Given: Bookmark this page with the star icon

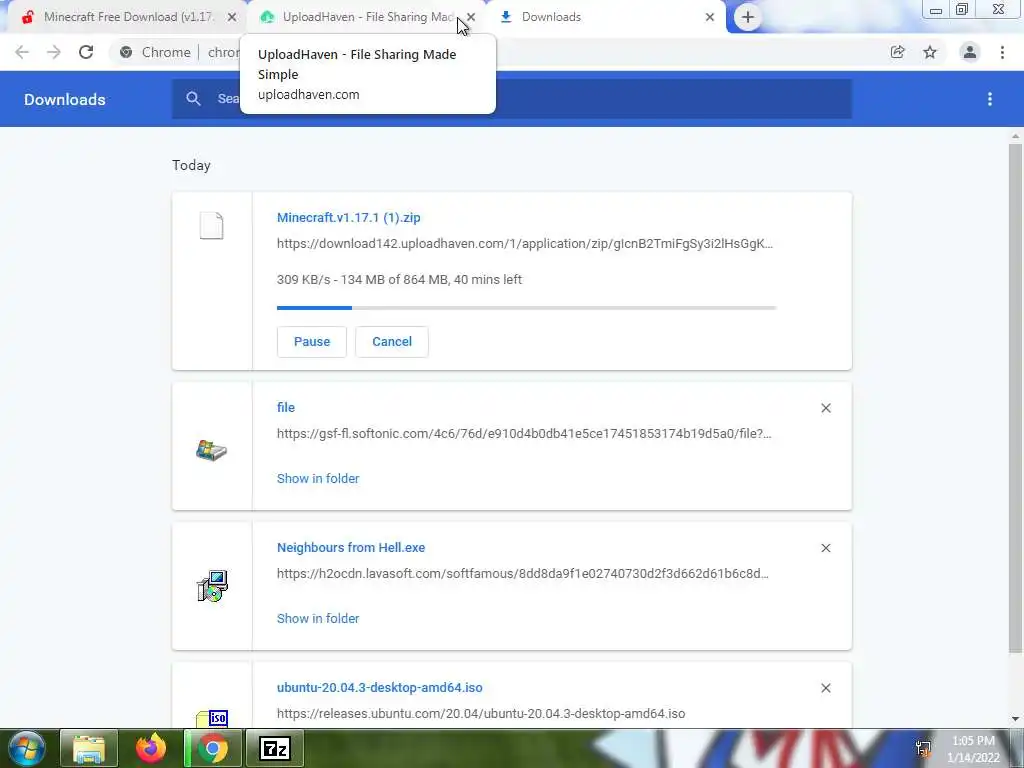Looking at the screenshot, I should 930,52.
